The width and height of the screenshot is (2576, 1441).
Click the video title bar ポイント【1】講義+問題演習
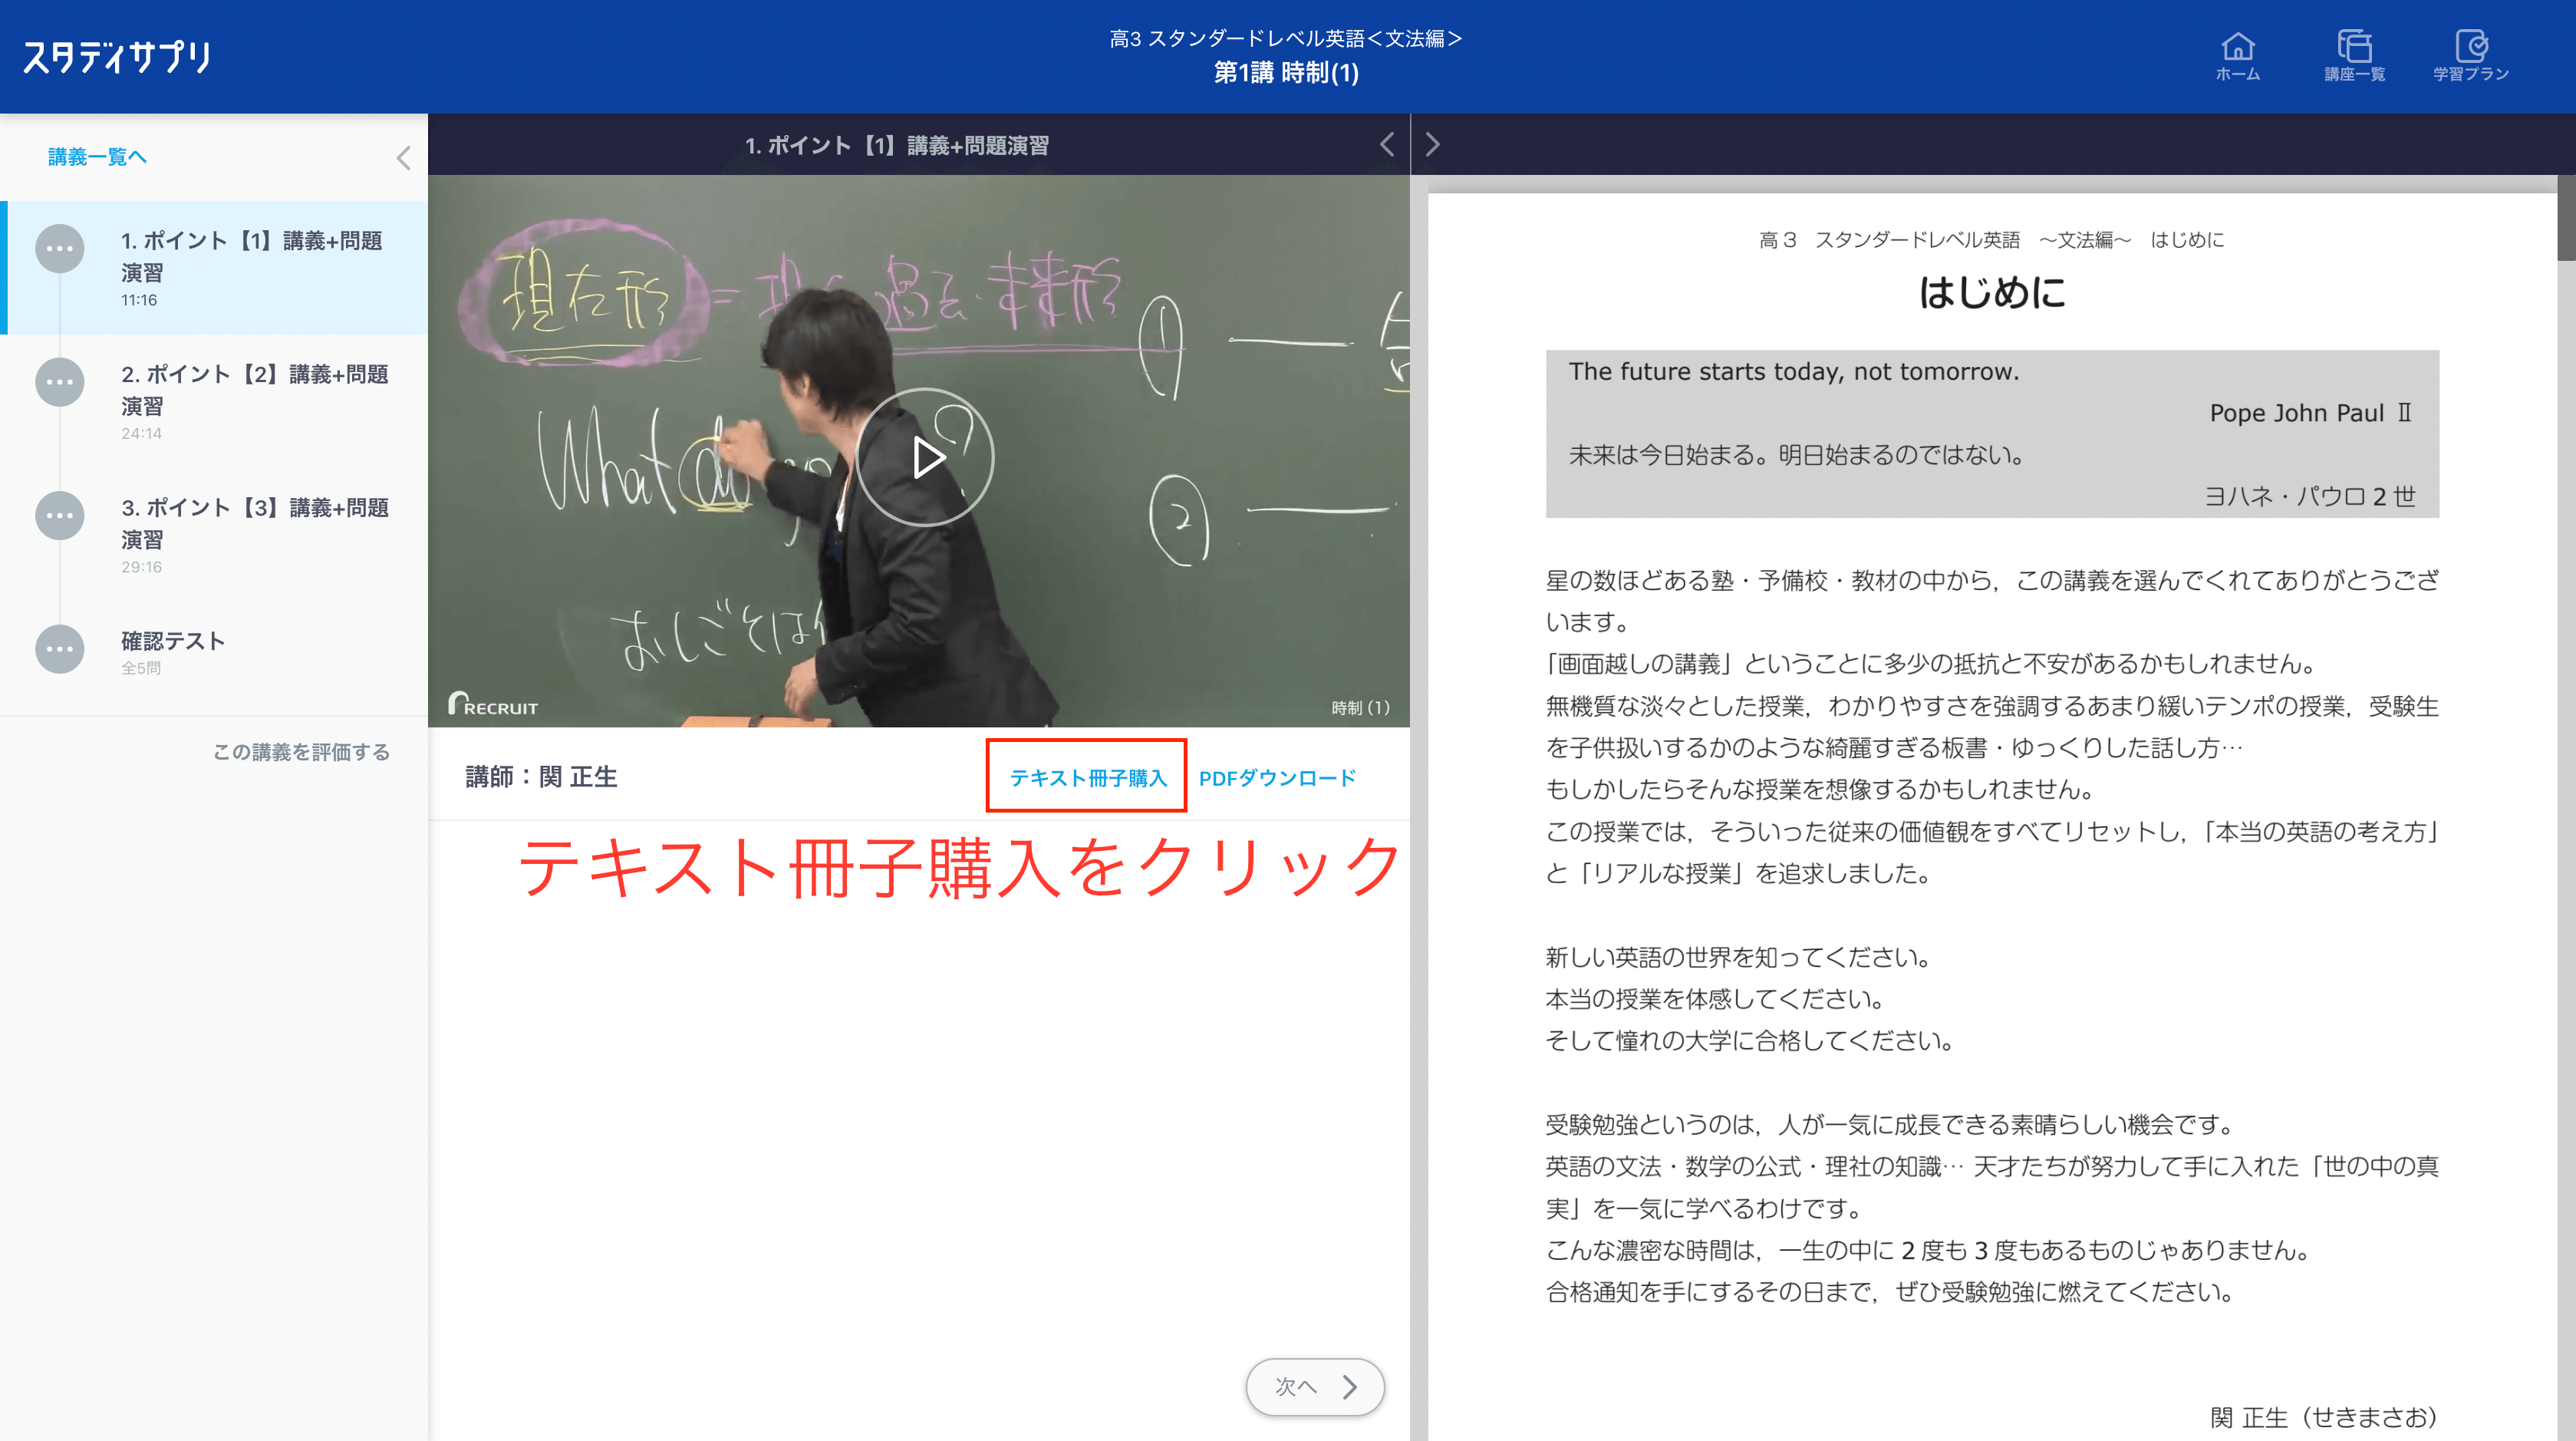[897, 145]
